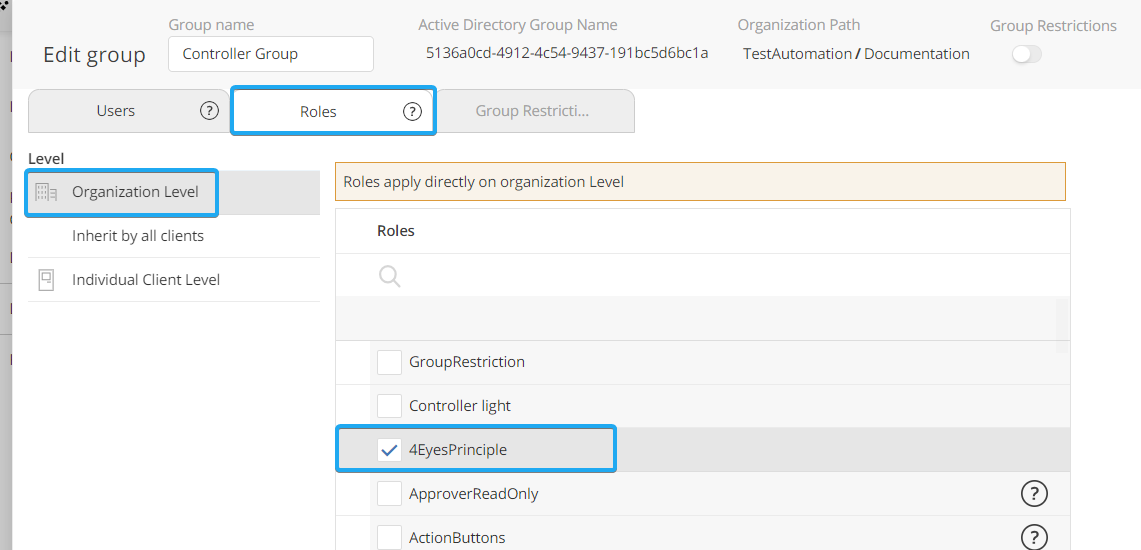Image resolution: width=1141 pixels, height=550 pixels.
Task: Click the help icon on Users tab
Action: 209,111
